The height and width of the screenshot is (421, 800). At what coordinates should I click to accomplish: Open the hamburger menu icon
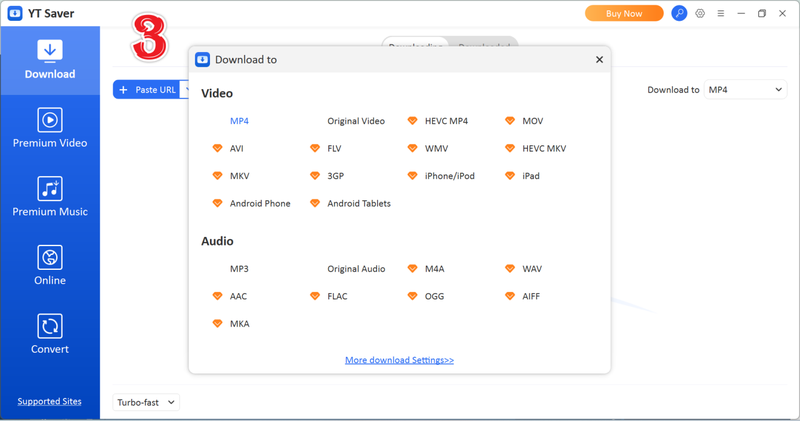(x=720, y=14)
